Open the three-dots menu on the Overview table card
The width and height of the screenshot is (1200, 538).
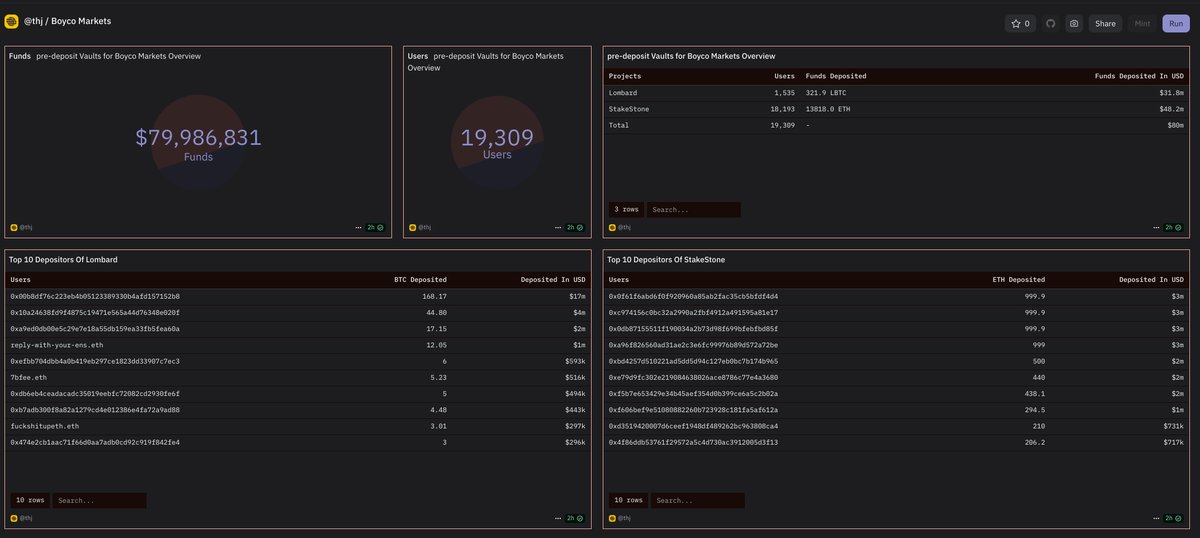point(1158,227)
